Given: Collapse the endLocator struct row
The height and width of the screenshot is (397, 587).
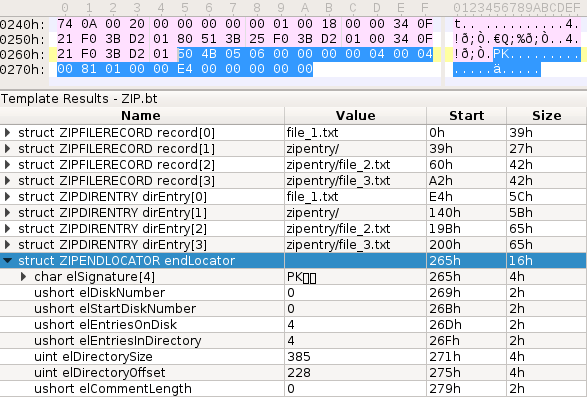Looking at the screenshot, I should pyautogui.click(x=7, y=261).
